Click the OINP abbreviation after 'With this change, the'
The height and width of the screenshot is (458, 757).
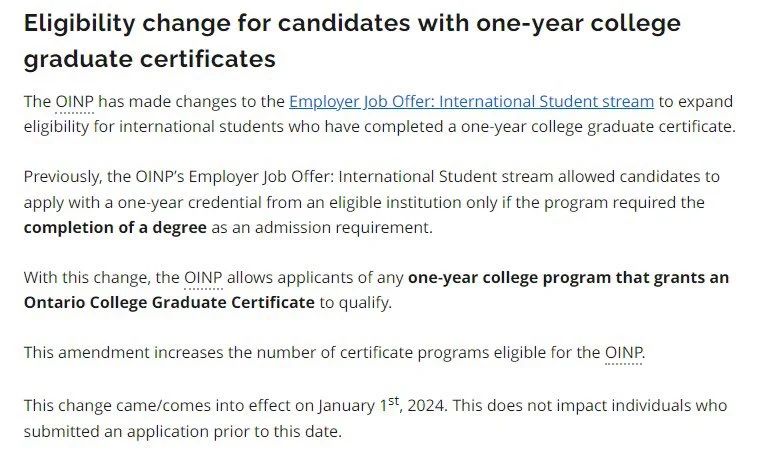tap(203, 278)
